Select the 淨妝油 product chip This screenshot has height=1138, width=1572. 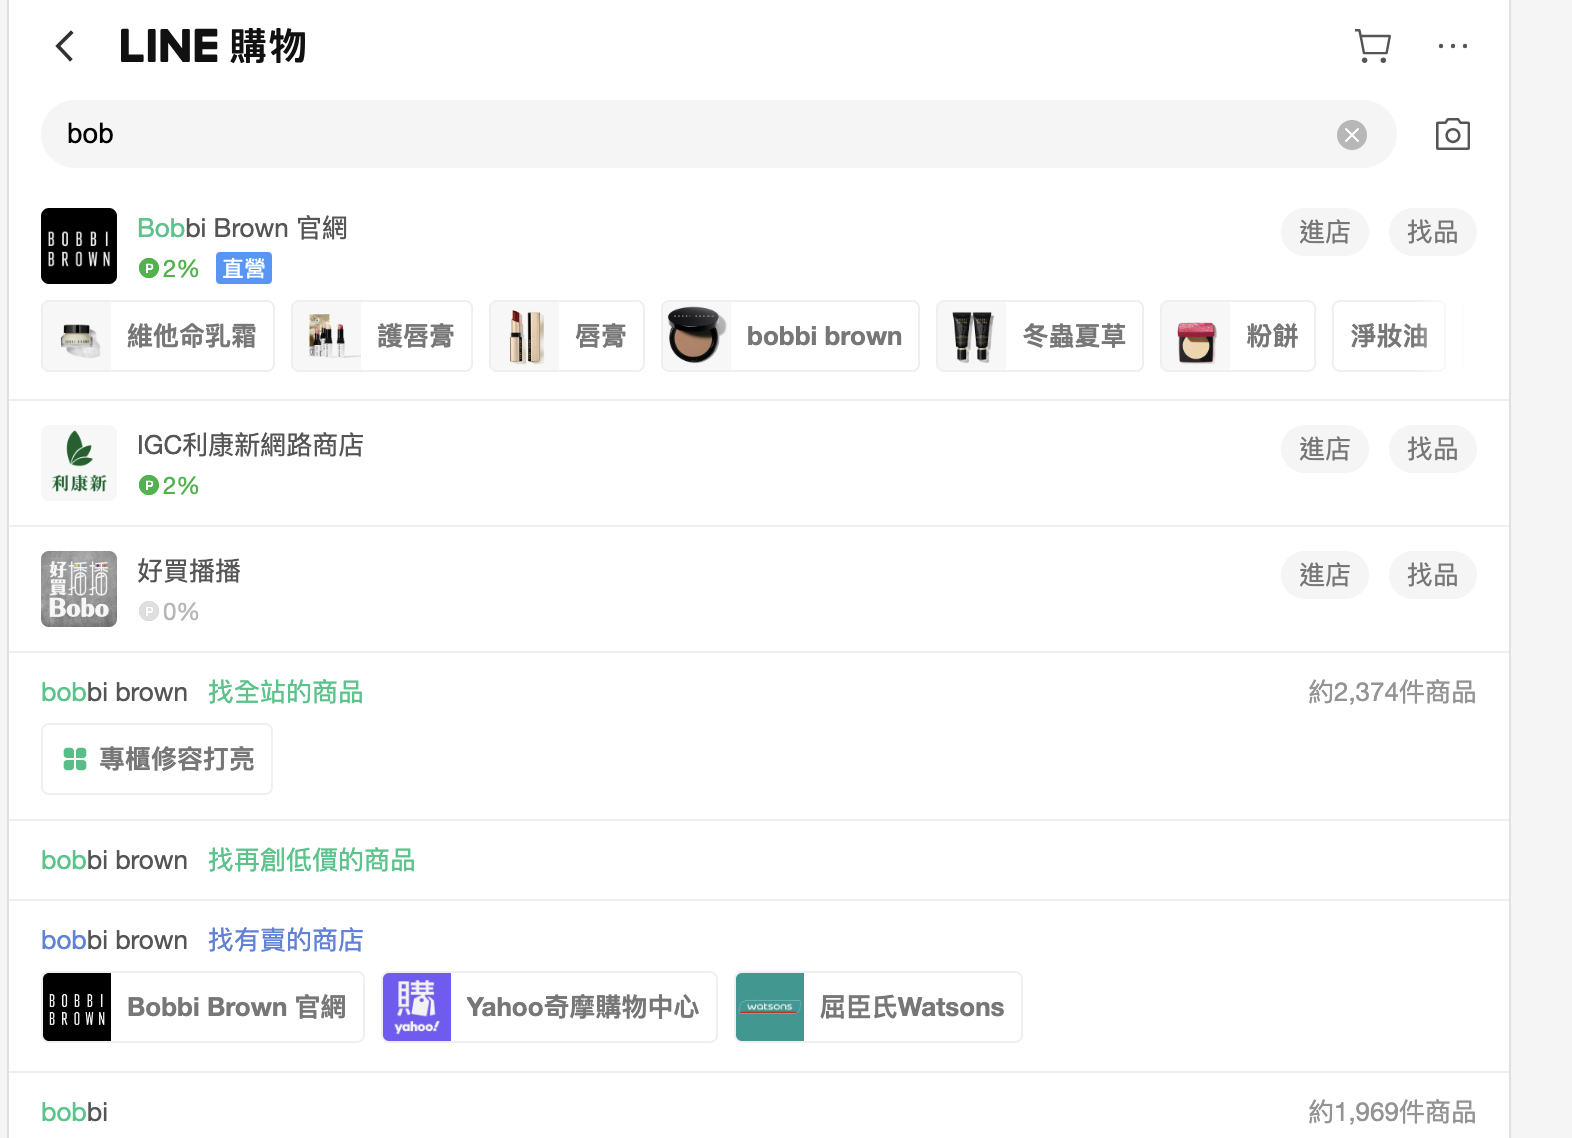[x=1389, y=336]
